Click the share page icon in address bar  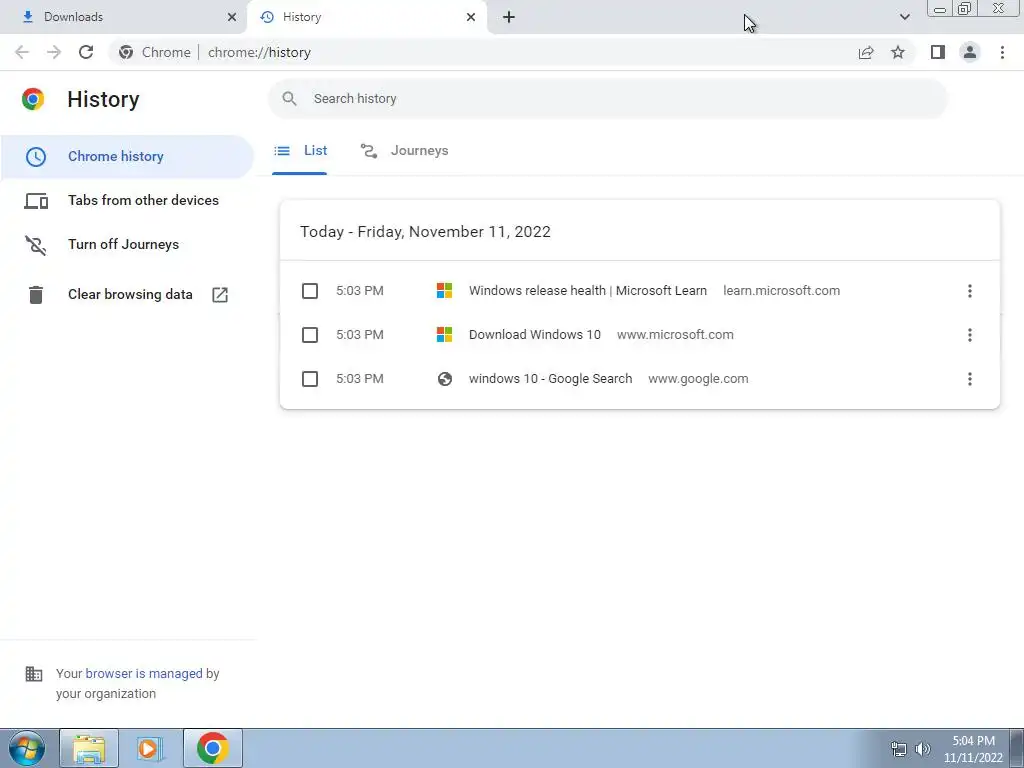tap(866, 52)
